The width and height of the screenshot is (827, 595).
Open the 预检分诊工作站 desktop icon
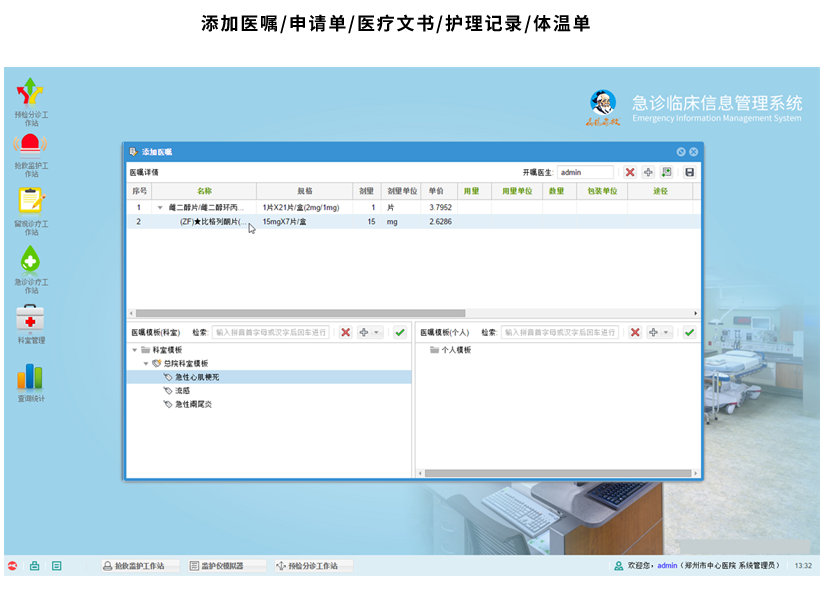tap(31, 92)
